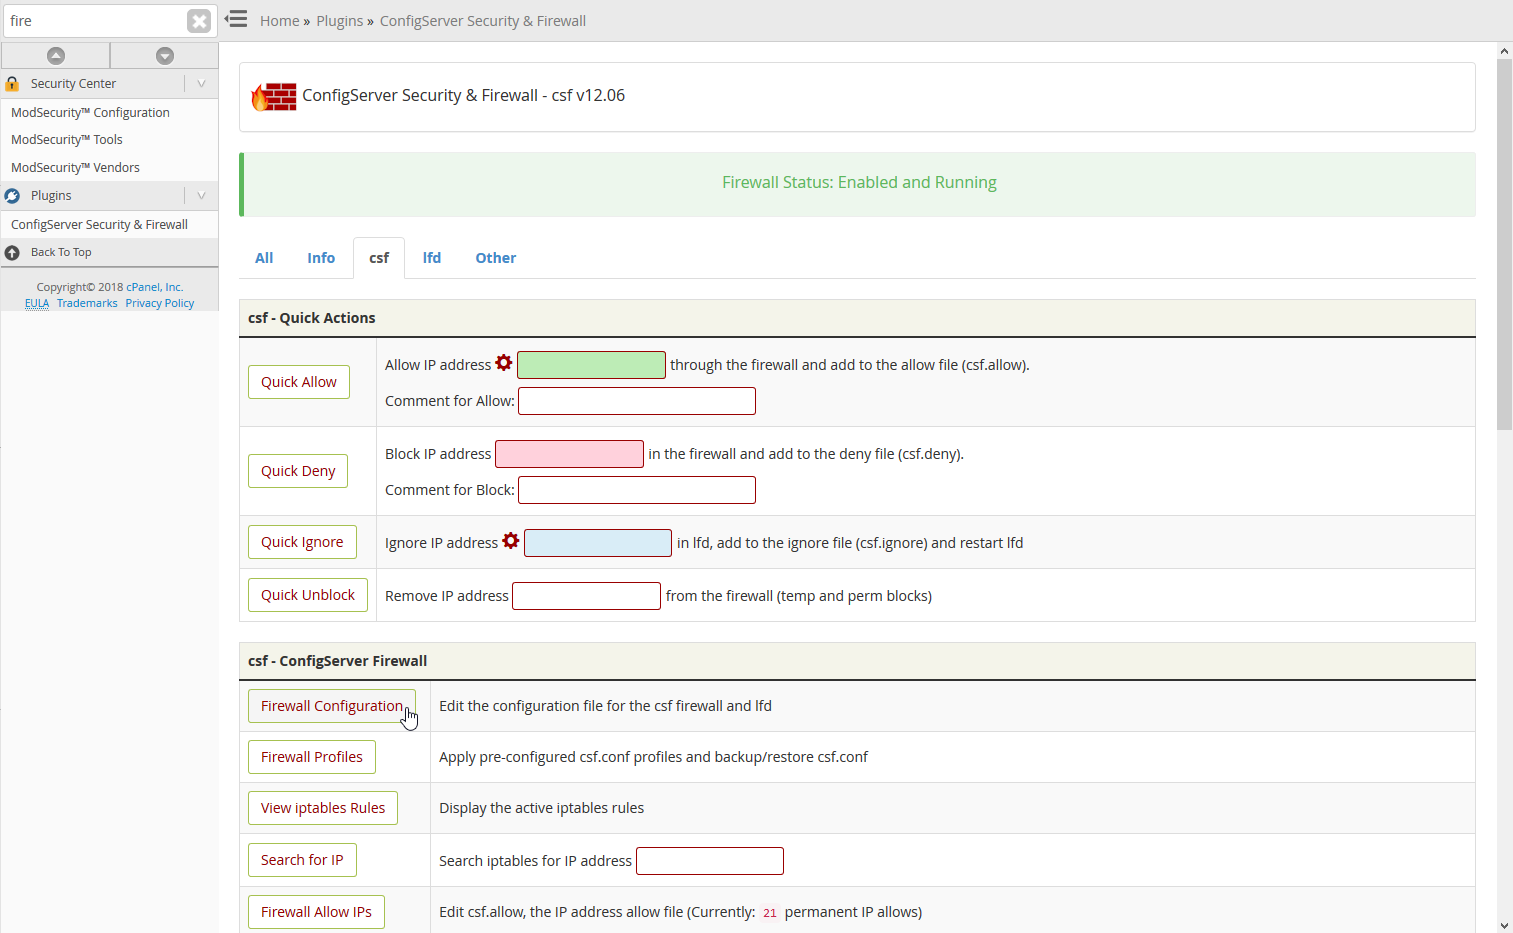Focus the Remove IP address input
Screen dimensions: 1513x933
click(586, 596)
